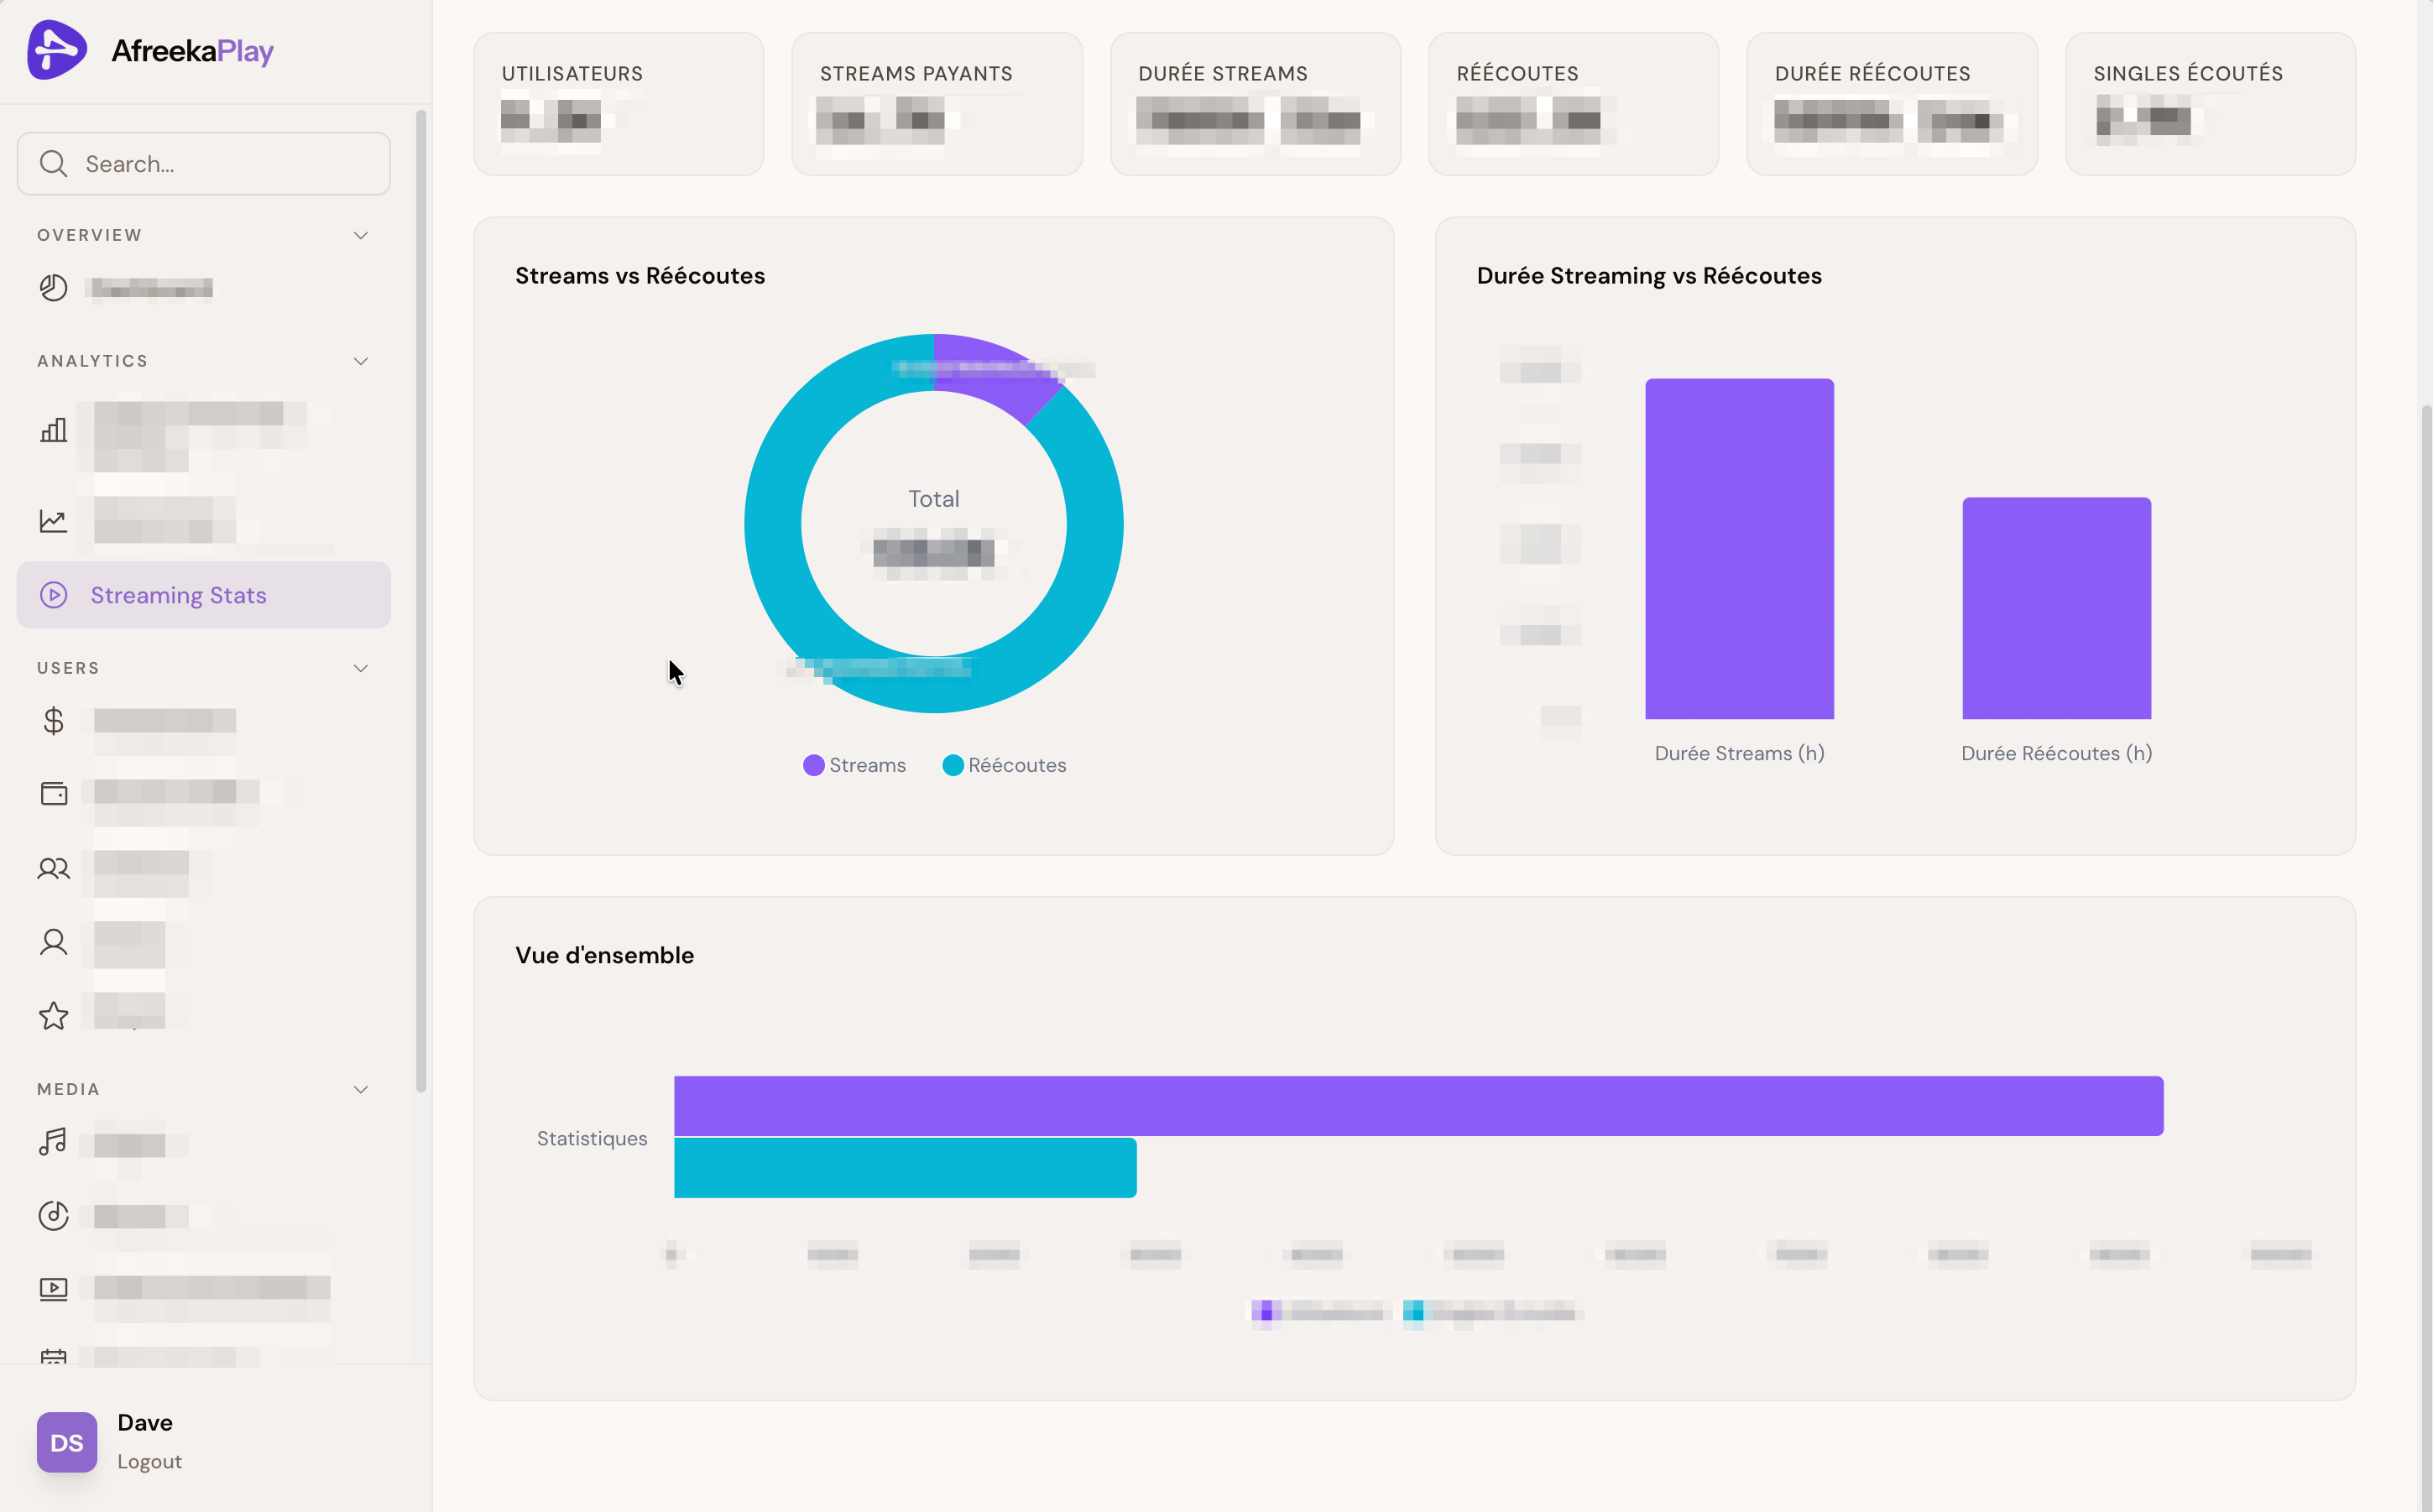Screen dimensions: 2433x1512
Task: Focus the Search input field
Action: coord(204,164)
